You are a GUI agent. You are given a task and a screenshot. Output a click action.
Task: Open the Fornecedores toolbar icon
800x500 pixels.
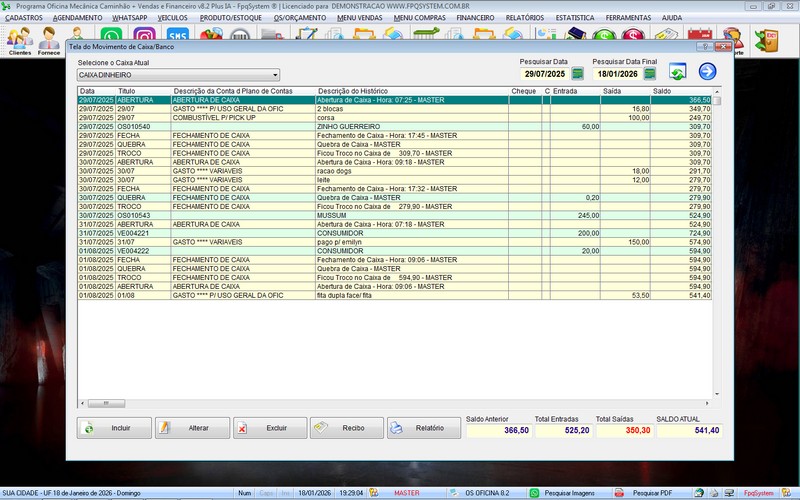click(x=49, y=40)
